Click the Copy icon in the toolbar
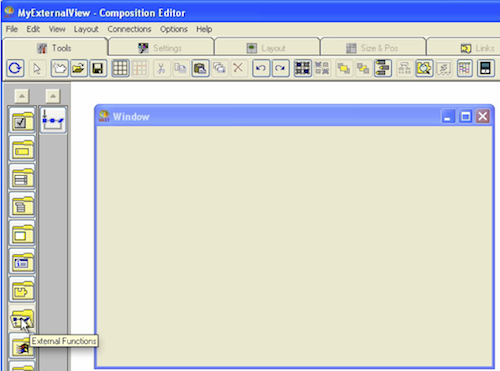500x371 pixels. tap(180, 68)
